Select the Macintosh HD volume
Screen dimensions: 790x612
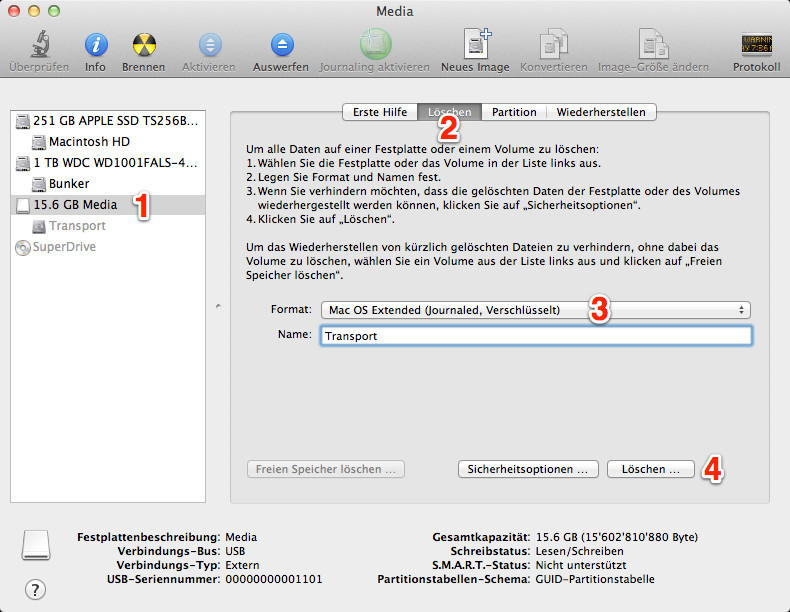108,142
